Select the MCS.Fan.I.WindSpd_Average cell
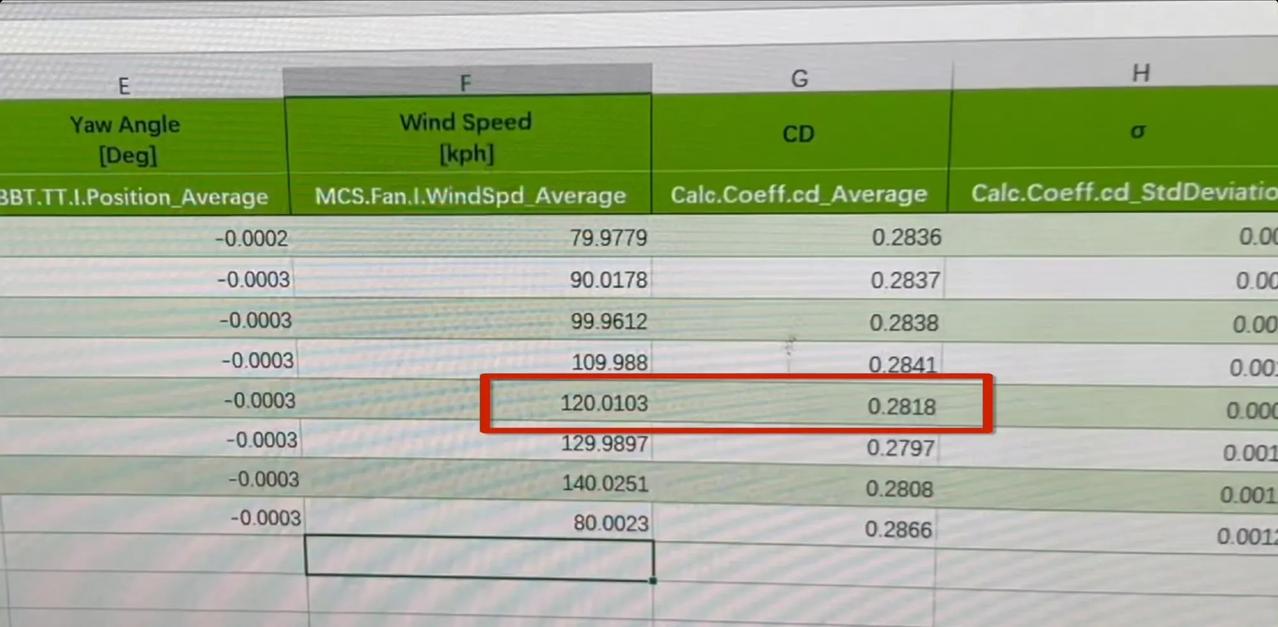This screenshot has width=1278, height=627. [470, 196]
